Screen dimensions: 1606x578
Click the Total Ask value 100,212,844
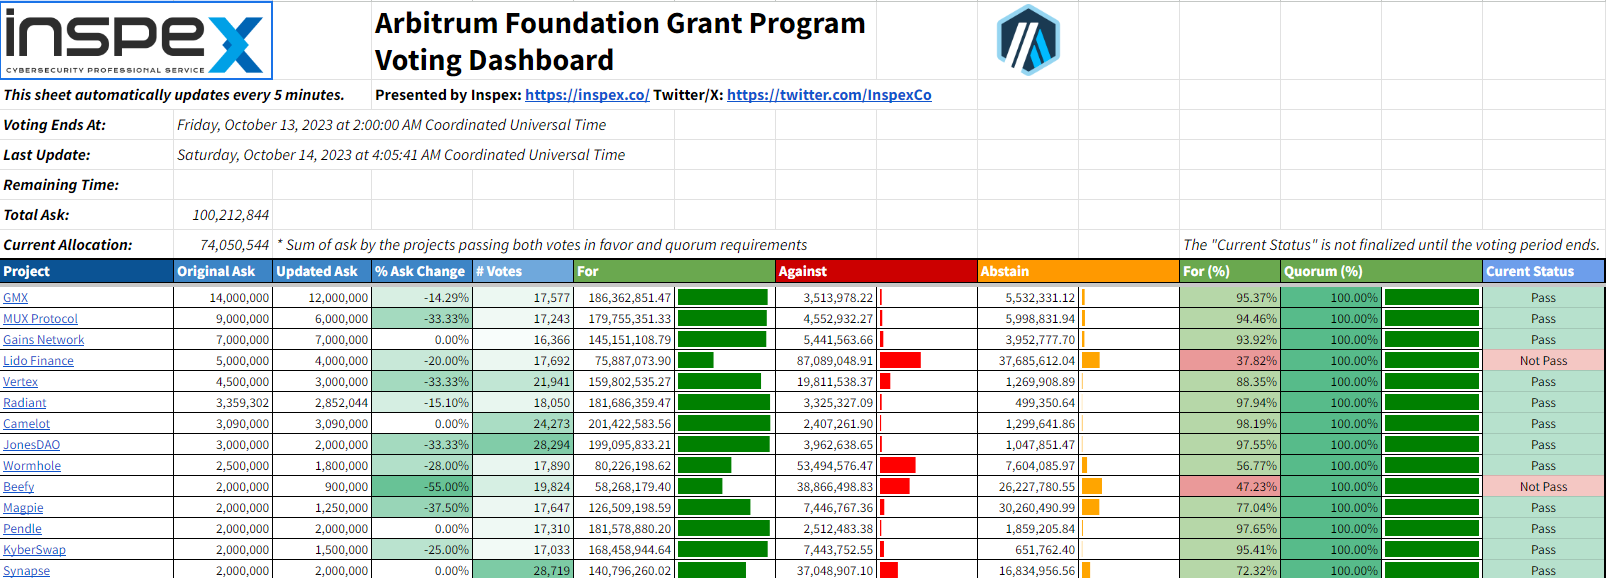(x=230, y=215)
